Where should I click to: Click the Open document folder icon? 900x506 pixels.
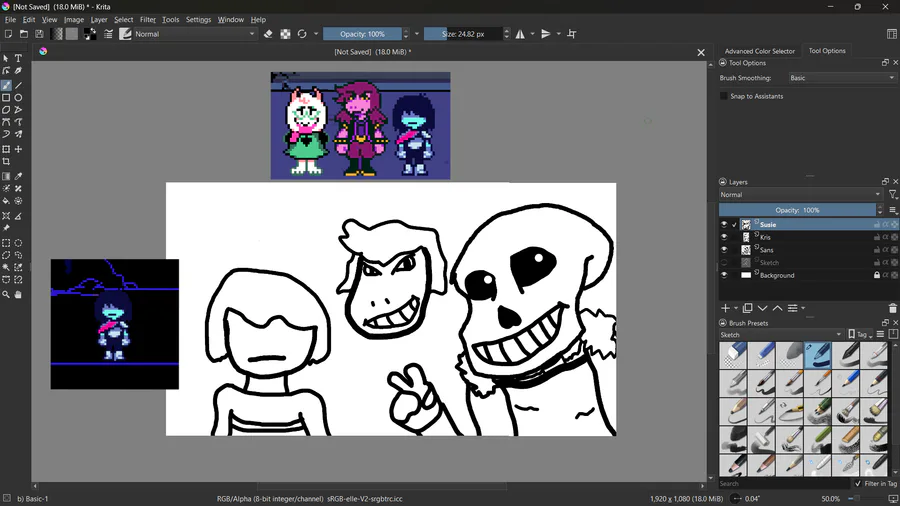[x=24, y=34]
